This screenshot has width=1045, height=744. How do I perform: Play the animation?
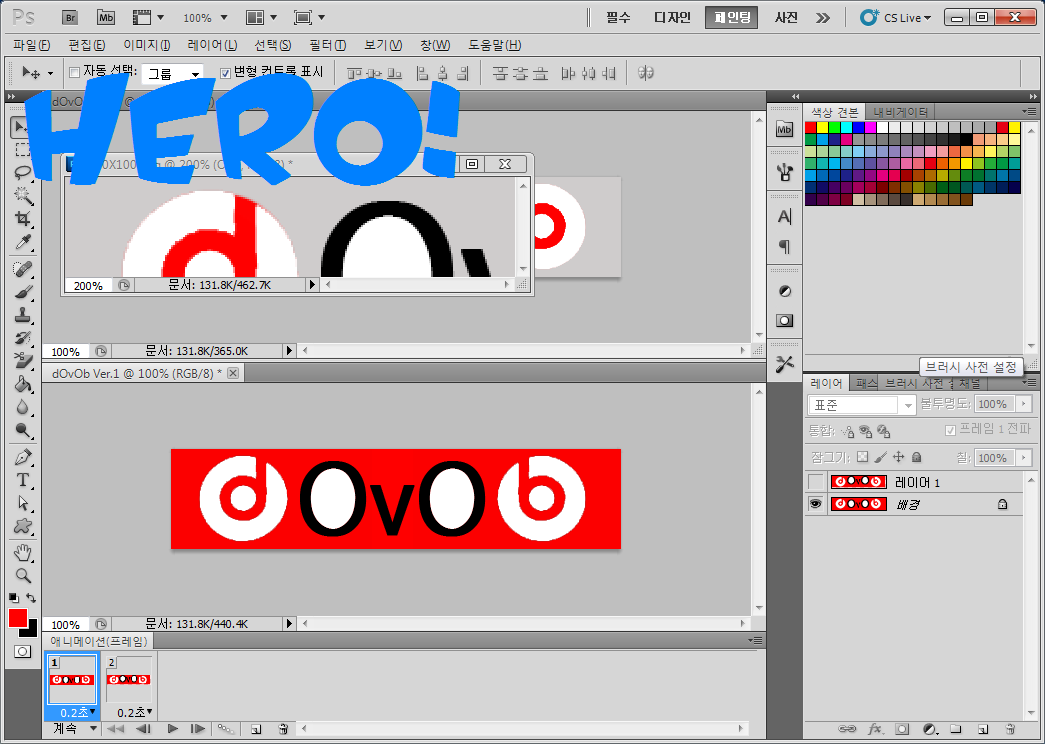pos(173,729)
